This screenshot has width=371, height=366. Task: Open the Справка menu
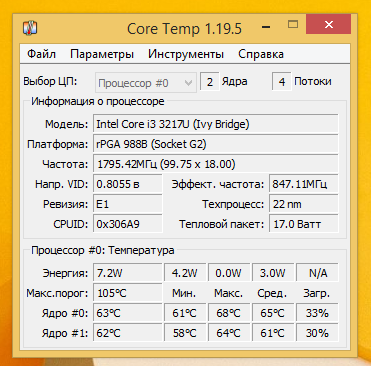(x=261, y=54)
